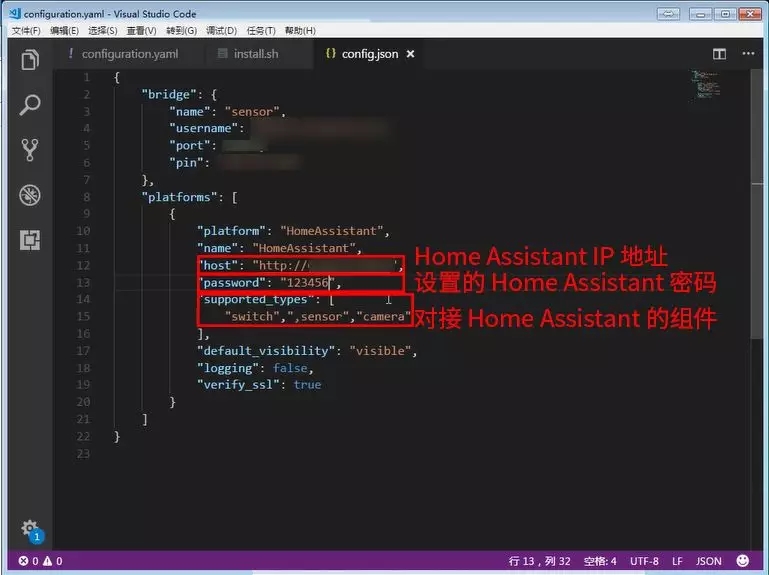This screenshot has height=575, width=769.
Task: Open the 文件(F) menu
Action: coord(26,30)
